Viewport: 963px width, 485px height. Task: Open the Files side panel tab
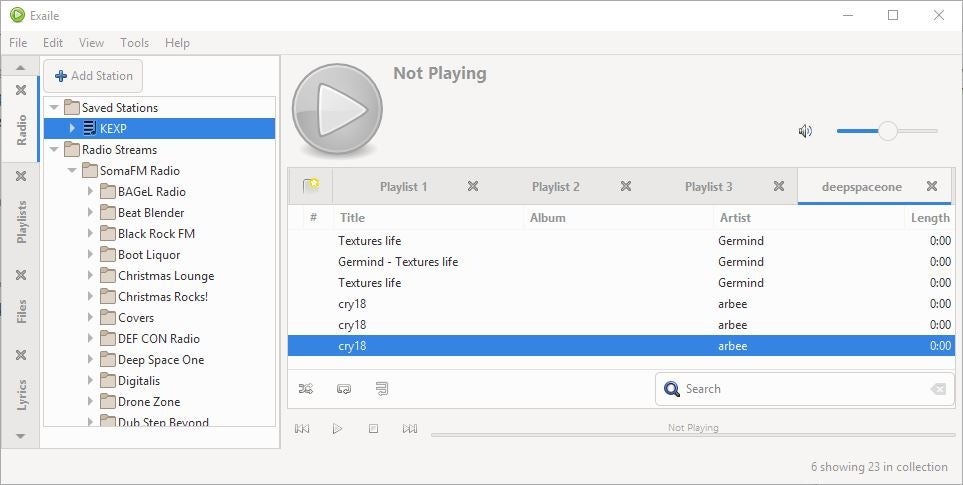click(21, 311)
